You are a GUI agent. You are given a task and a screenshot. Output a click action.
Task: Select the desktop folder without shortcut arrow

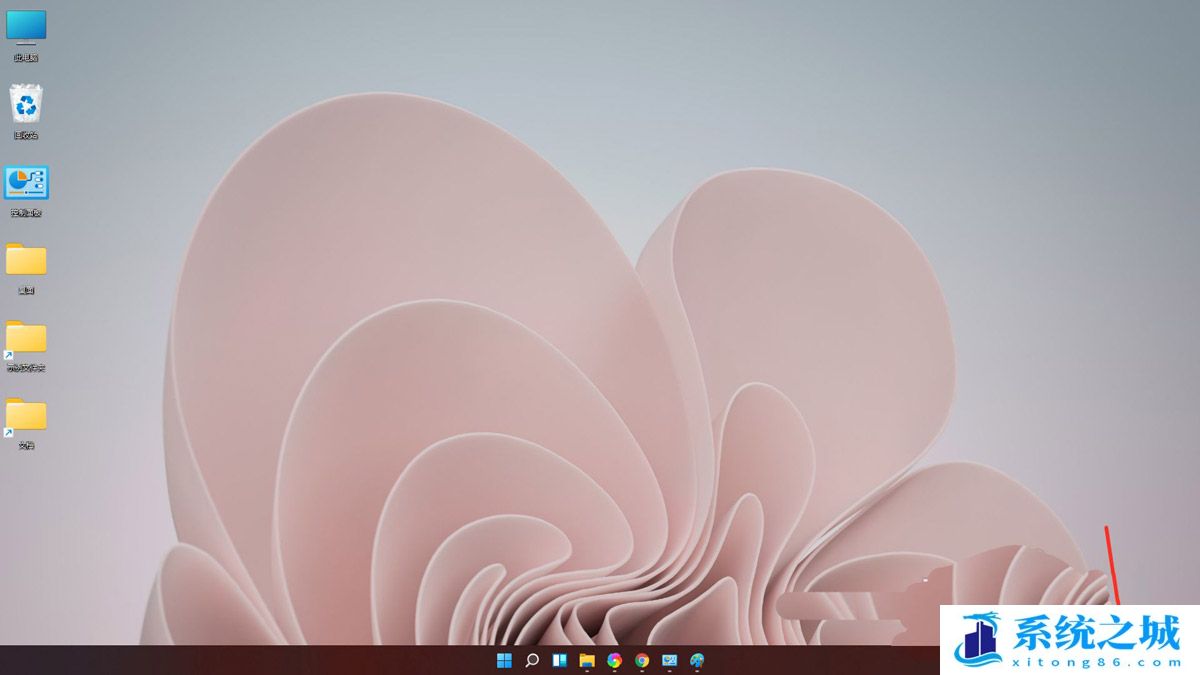pos(26,260)
